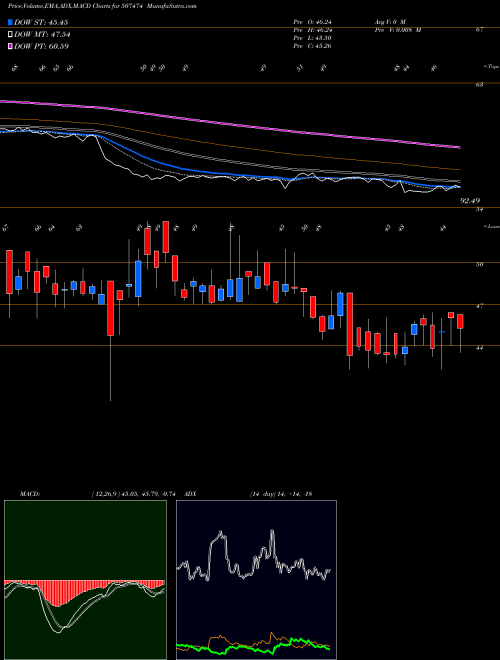
Task: Open the green MACD histogram panel
Action: pyautogui.click(x=85, y=580)
